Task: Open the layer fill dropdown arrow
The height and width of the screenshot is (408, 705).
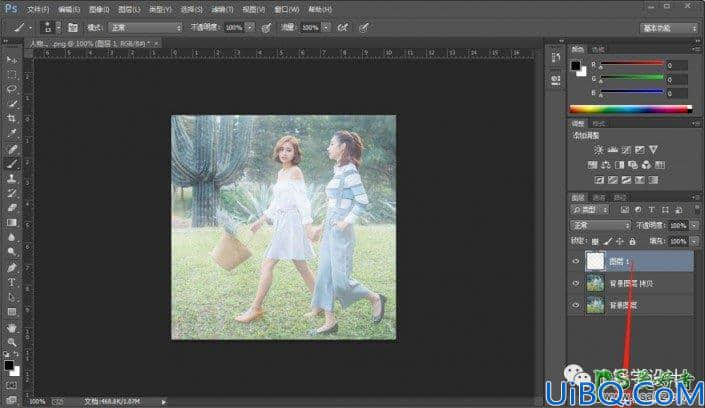Action: coord(695,242)
